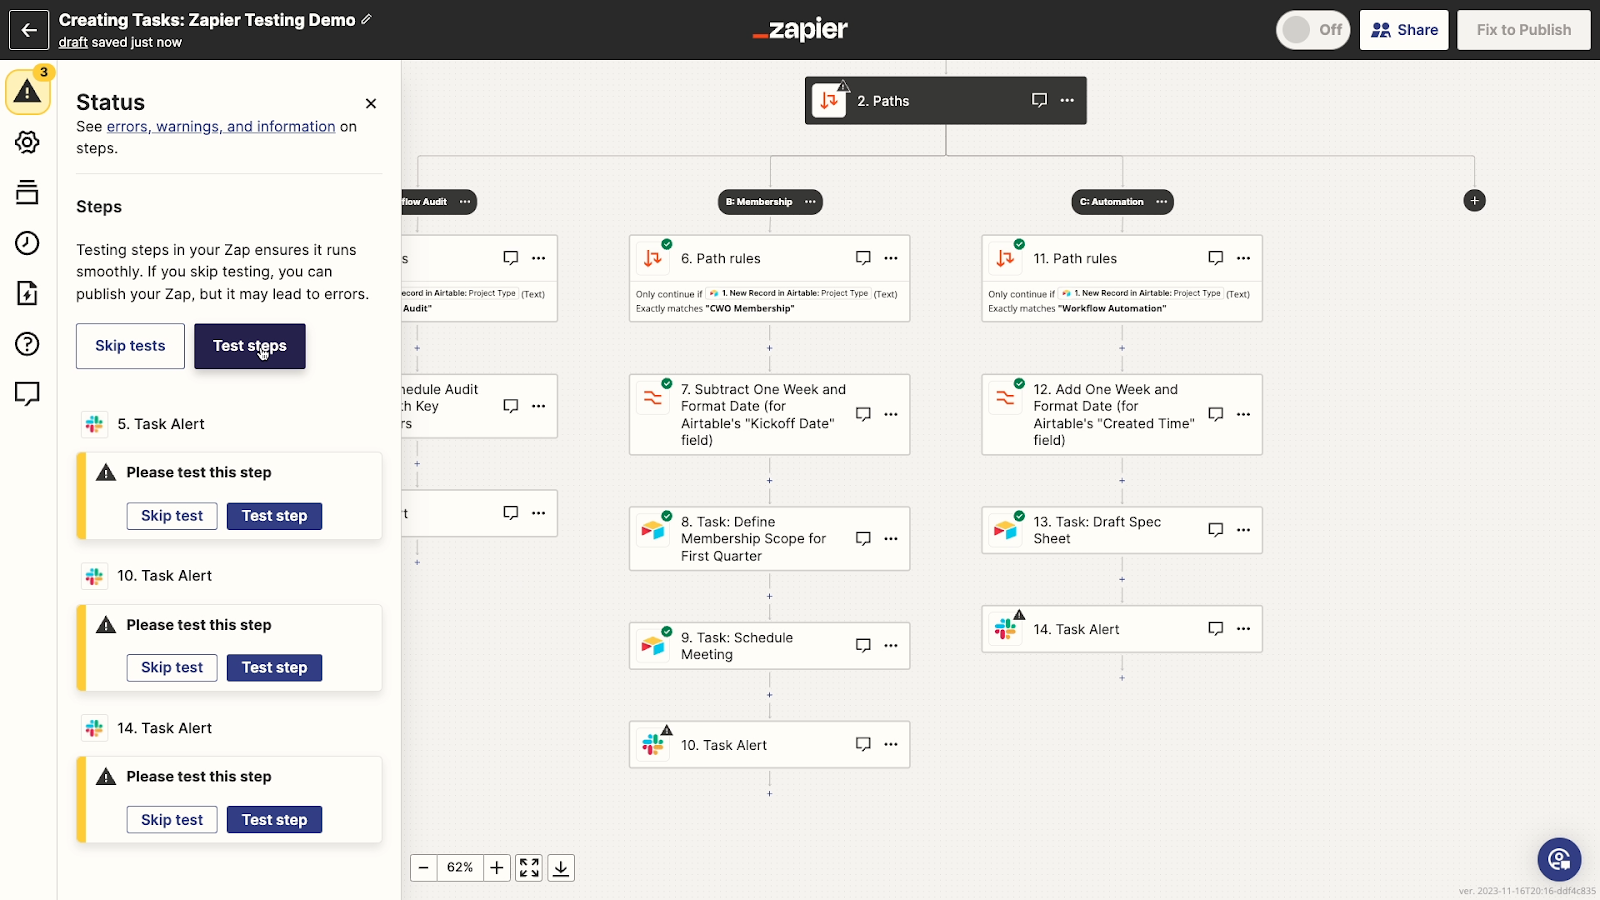
Task: Edit the Zap title with pencil icon
Action: (x=367, y=20)
